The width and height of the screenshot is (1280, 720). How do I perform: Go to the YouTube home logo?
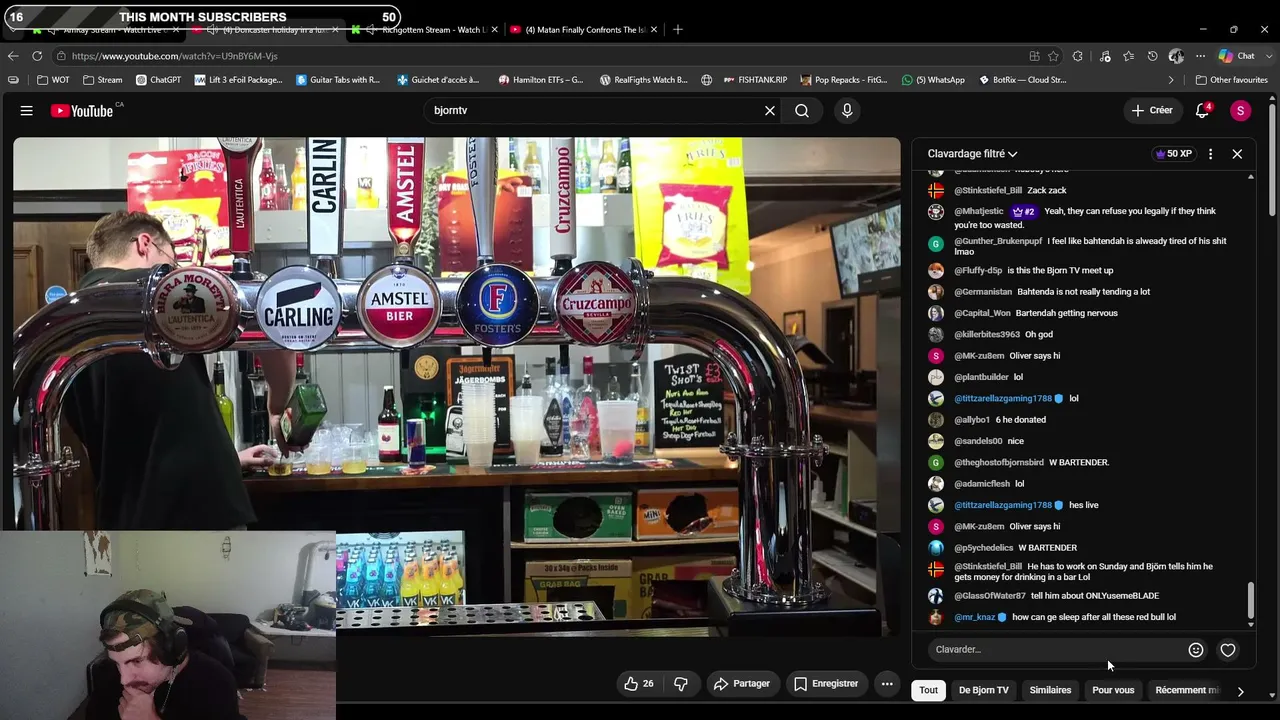coord(83,111)
